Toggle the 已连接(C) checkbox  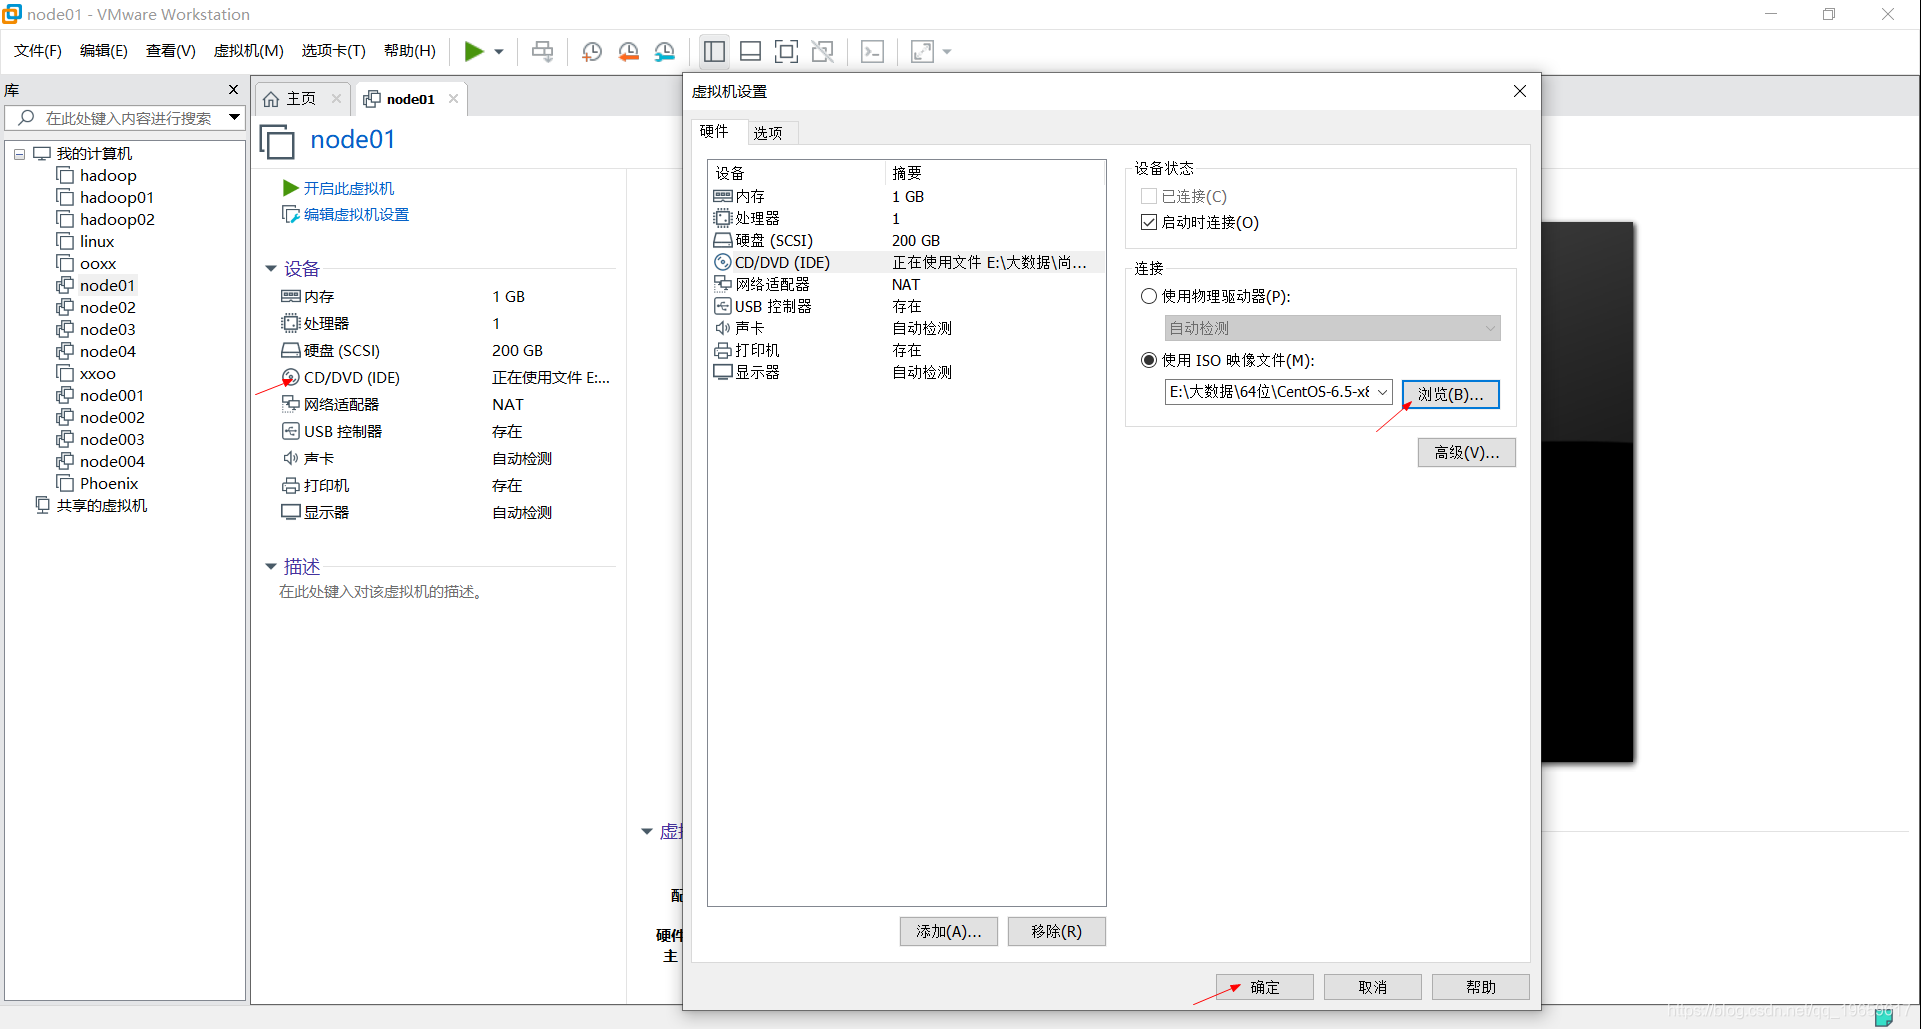[x=1149, y=196]
